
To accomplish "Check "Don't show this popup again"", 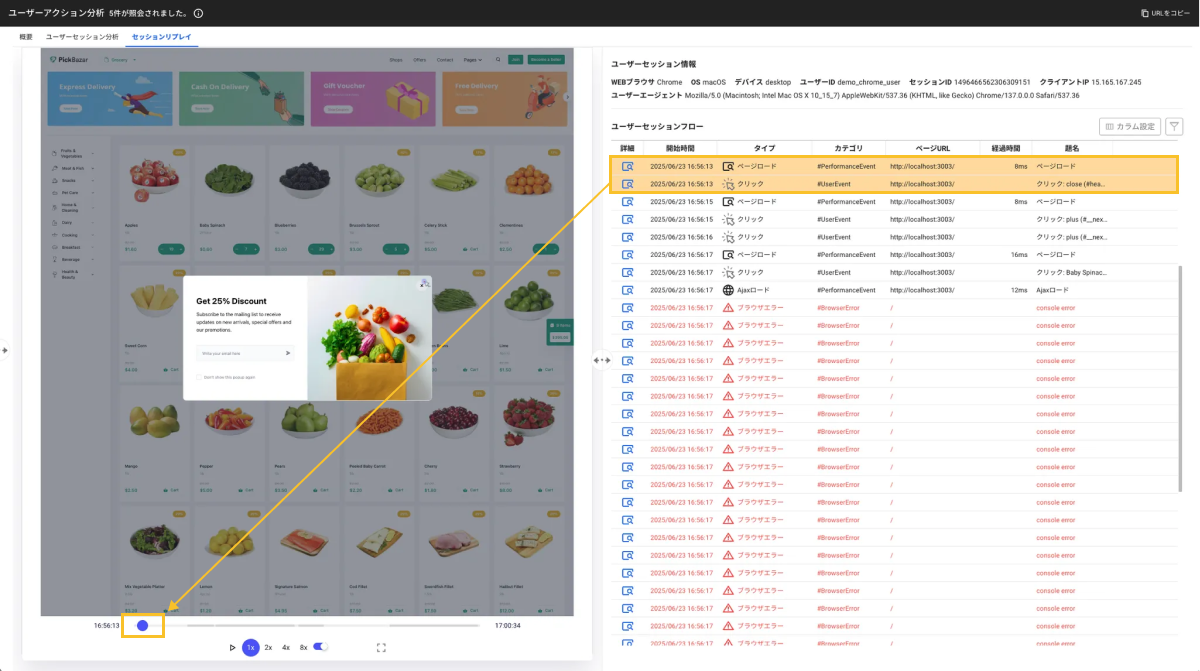I will (x=199, y=377).
